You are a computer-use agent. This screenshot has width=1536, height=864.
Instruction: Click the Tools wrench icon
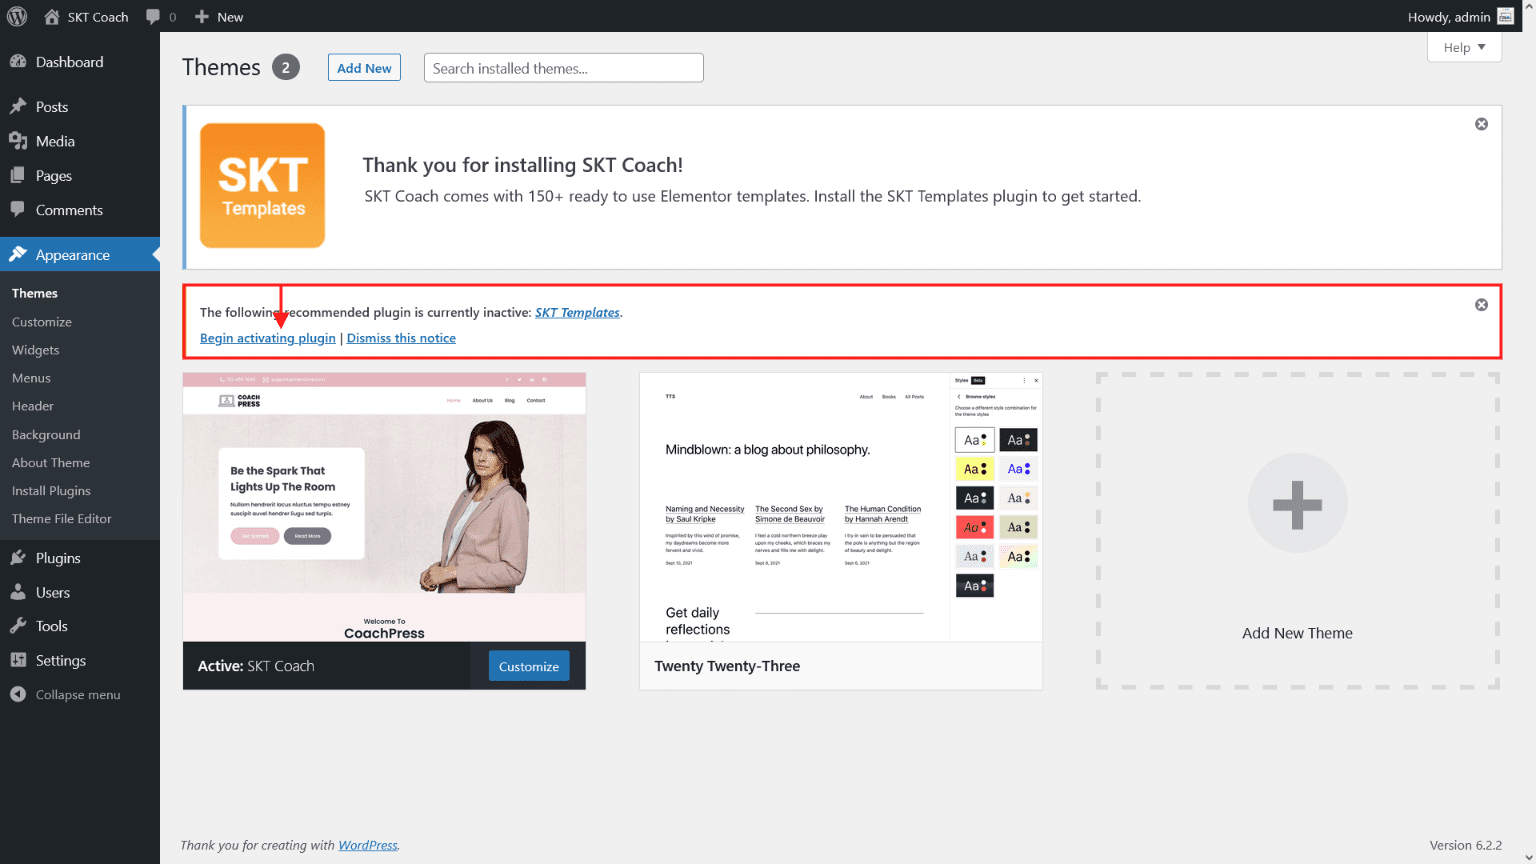pyautogui.click(x=18, y=625)
